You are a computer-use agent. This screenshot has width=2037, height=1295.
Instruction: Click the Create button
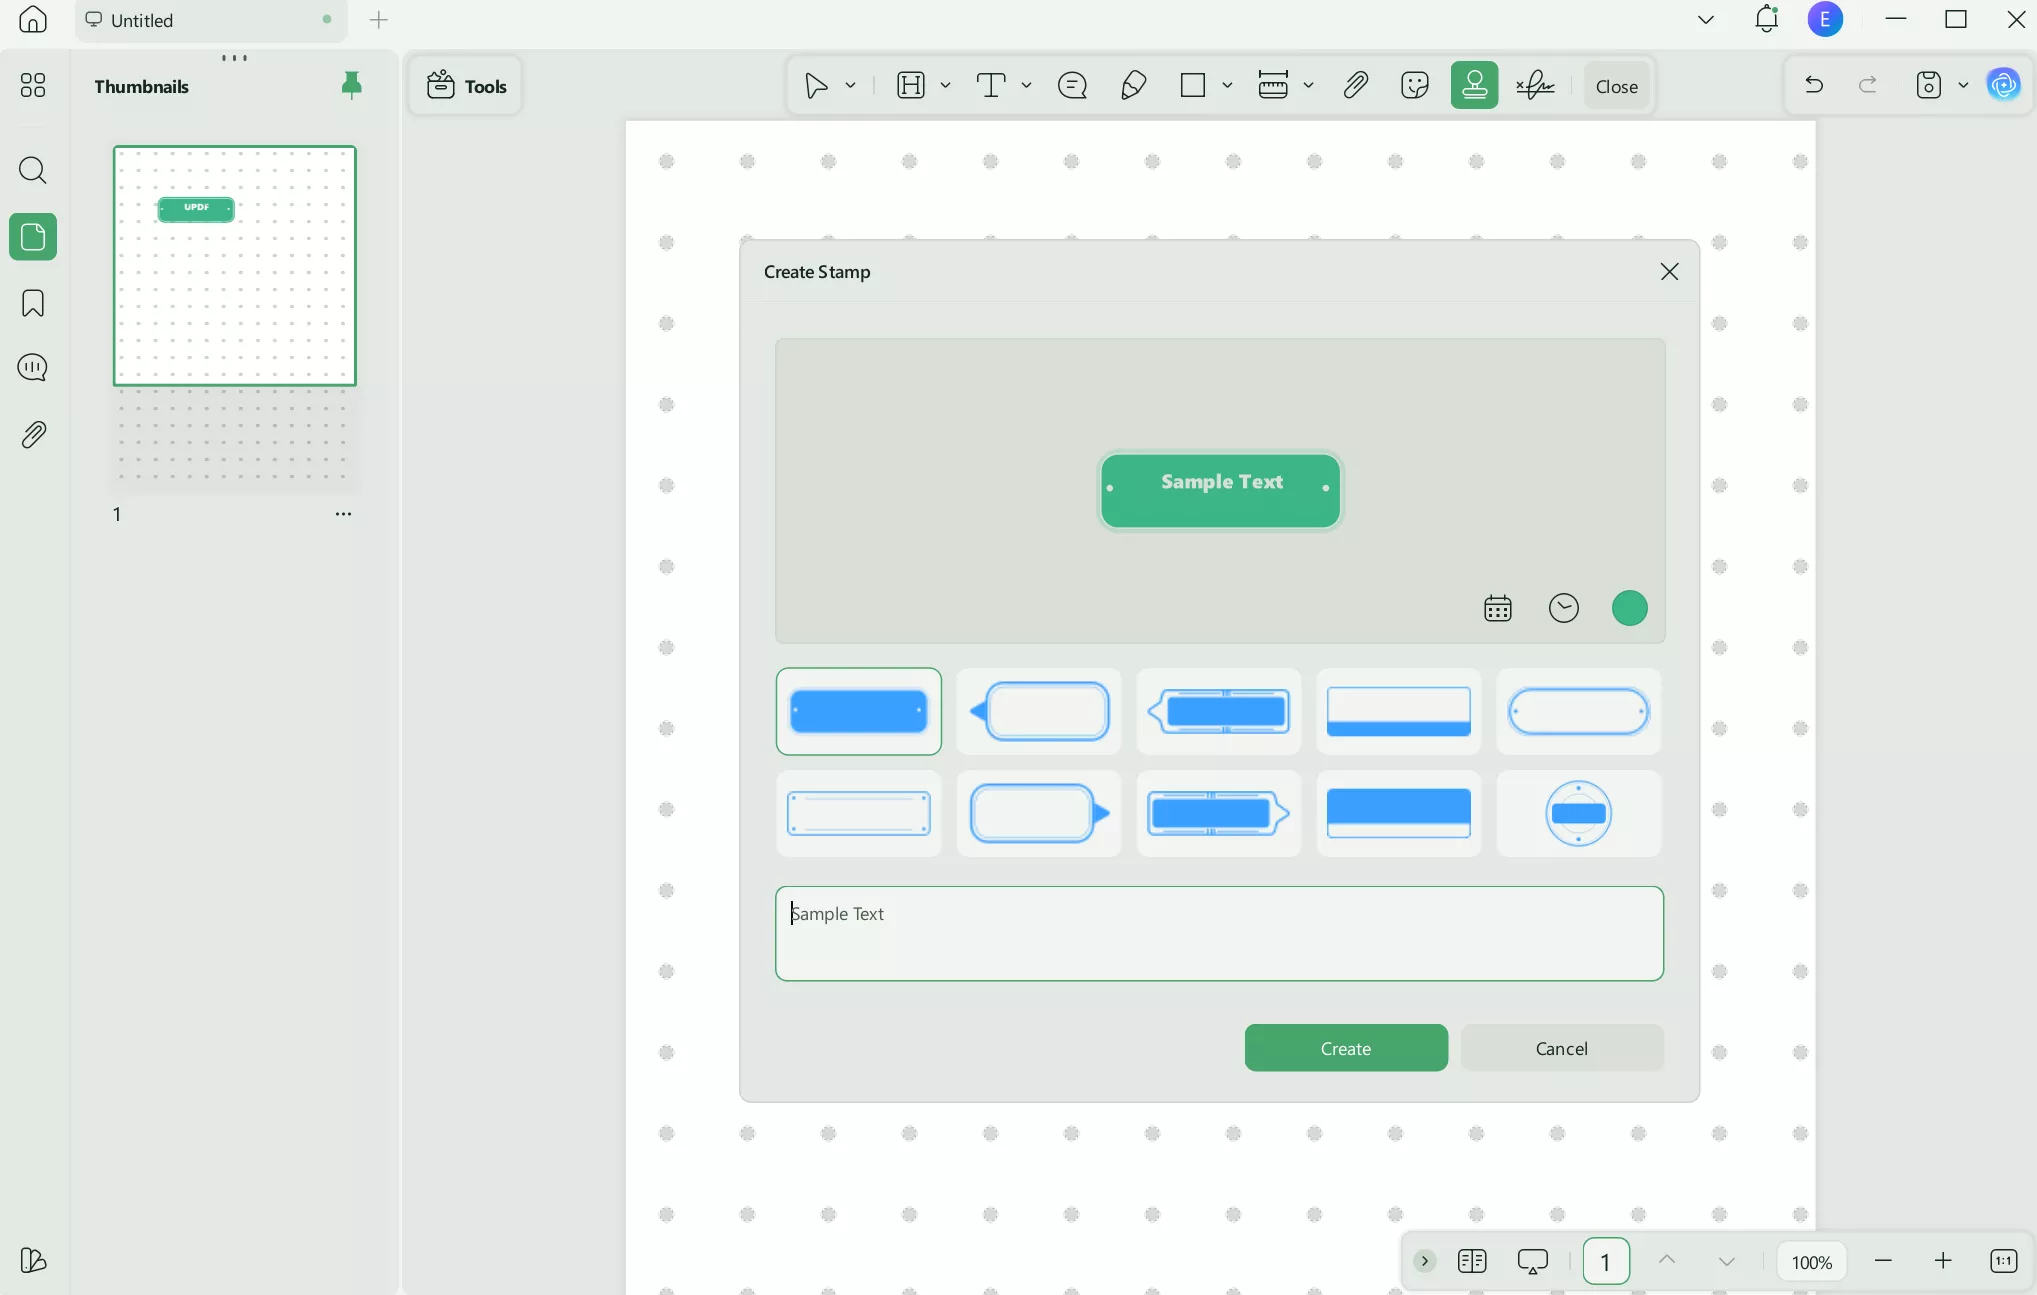coord(1345,1048)
